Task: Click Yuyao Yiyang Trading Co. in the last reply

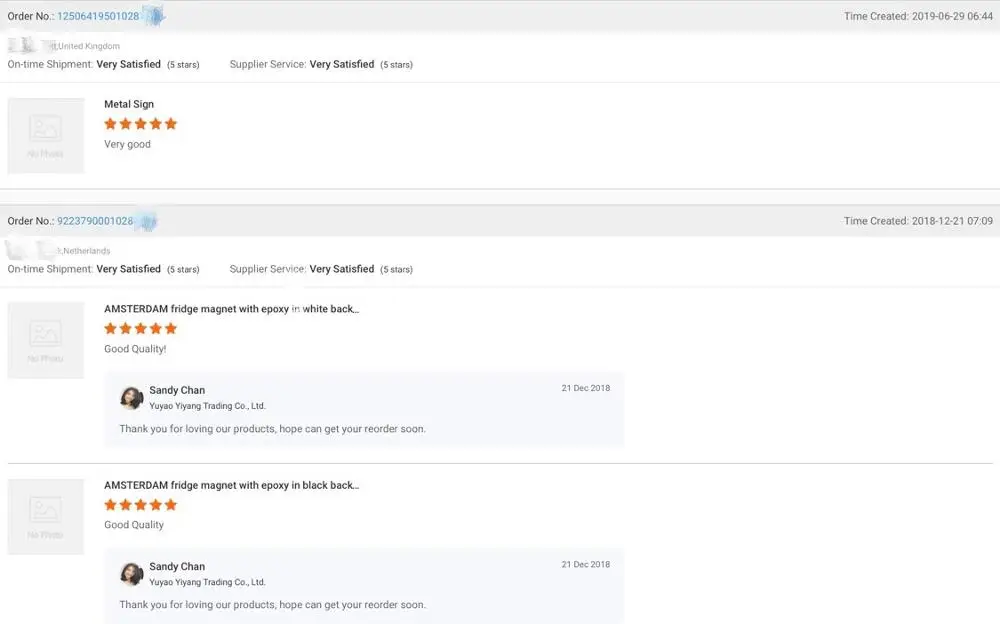Action: 207,582
